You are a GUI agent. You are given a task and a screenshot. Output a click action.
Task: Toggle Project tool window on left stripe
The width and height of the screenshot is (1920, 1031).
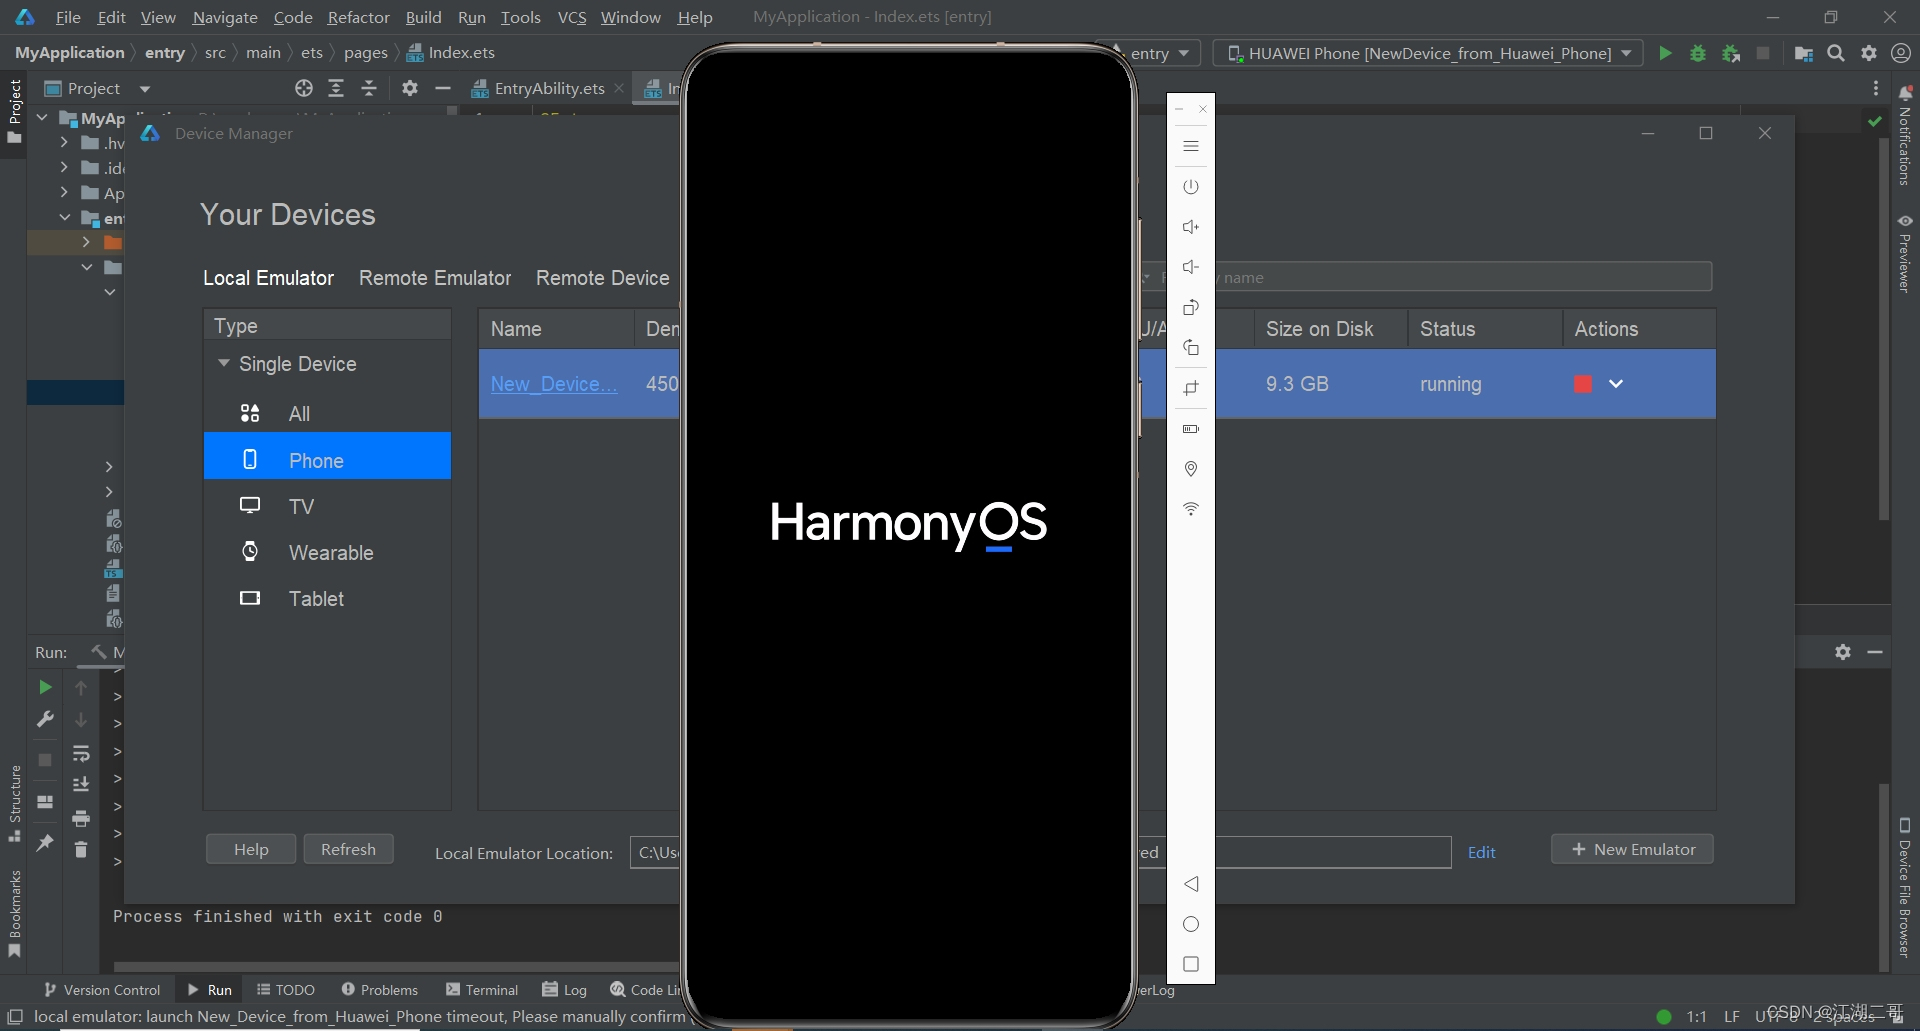click(14, 110)
